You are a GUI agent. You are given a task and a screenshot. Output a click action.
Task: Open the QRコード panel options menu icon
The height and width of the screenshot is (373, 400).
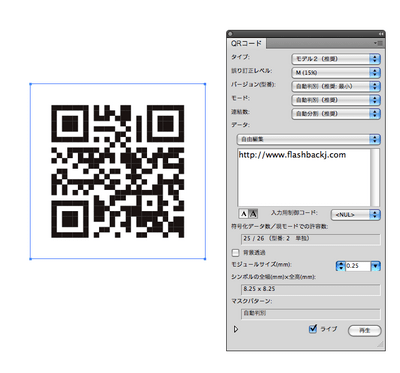click(x=378, y=43)
